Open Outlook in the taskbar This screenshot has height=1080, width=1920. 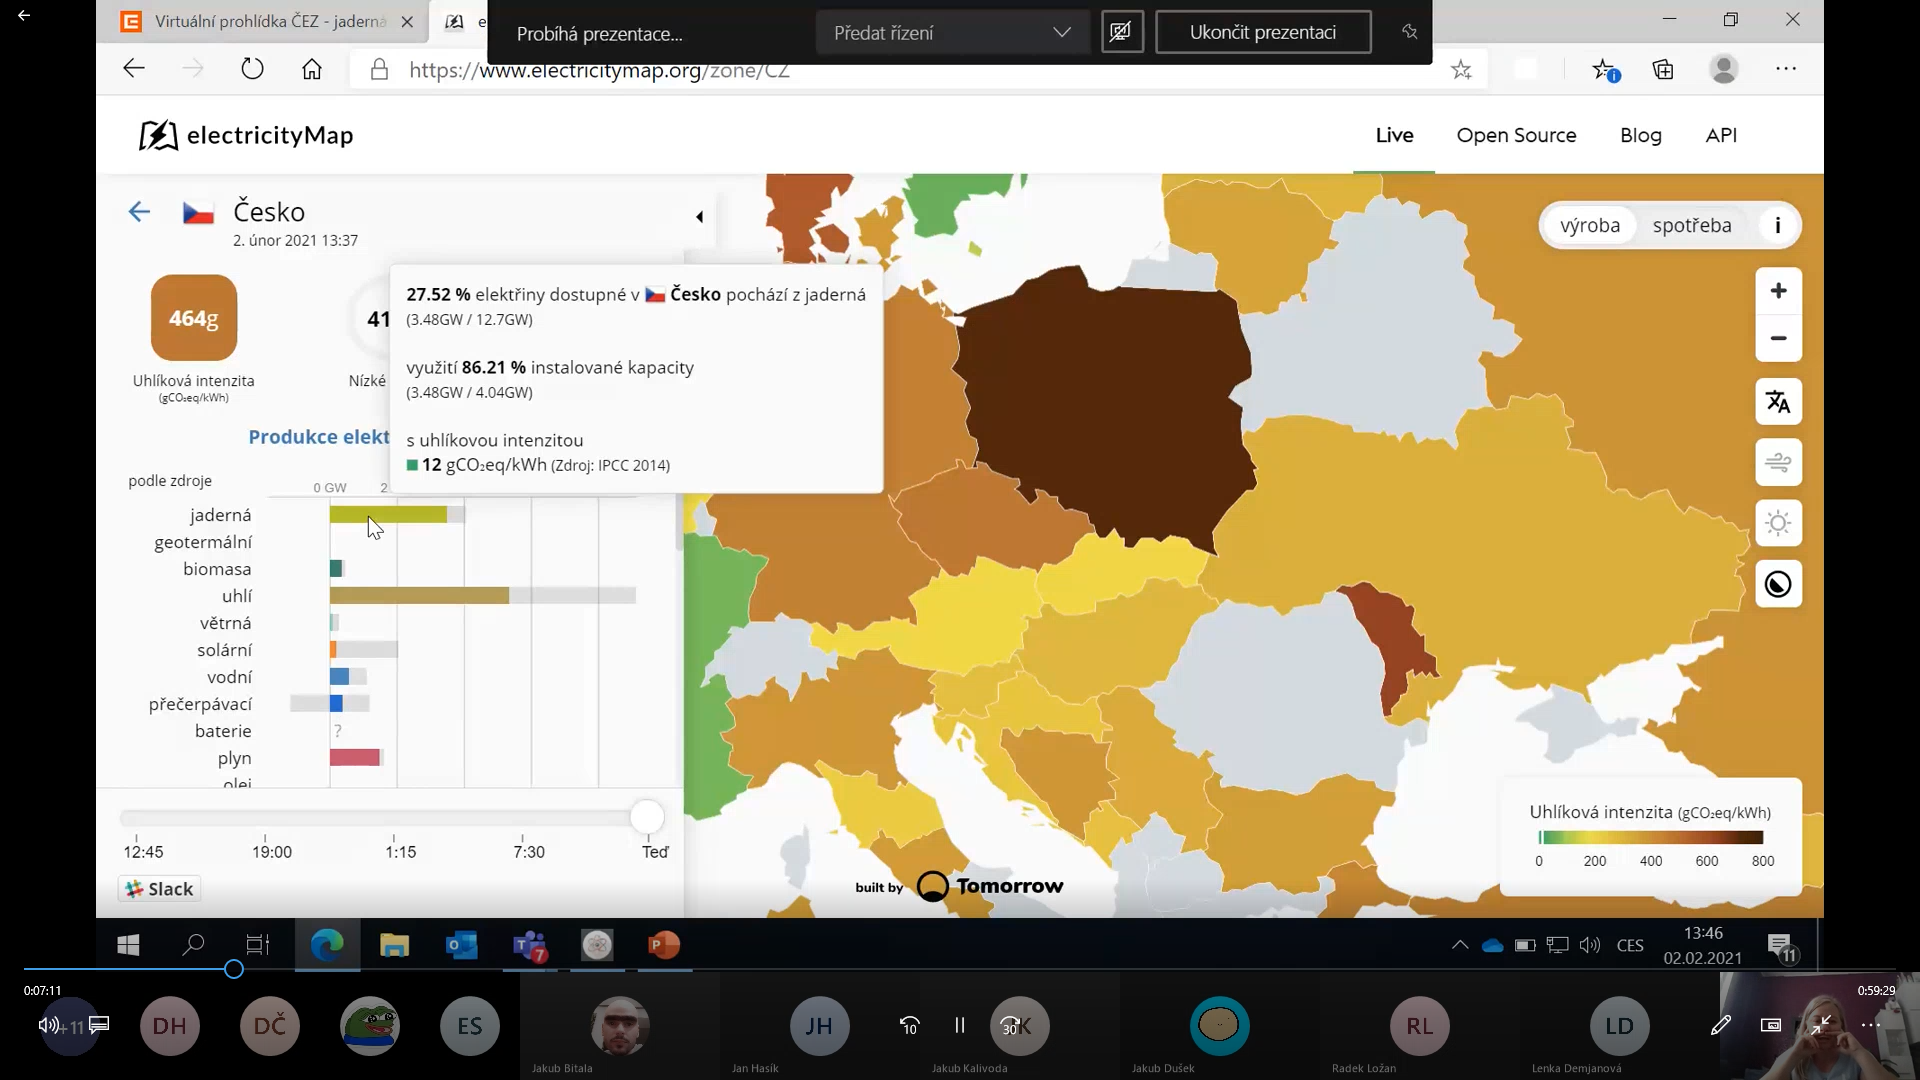pos(462,944)
